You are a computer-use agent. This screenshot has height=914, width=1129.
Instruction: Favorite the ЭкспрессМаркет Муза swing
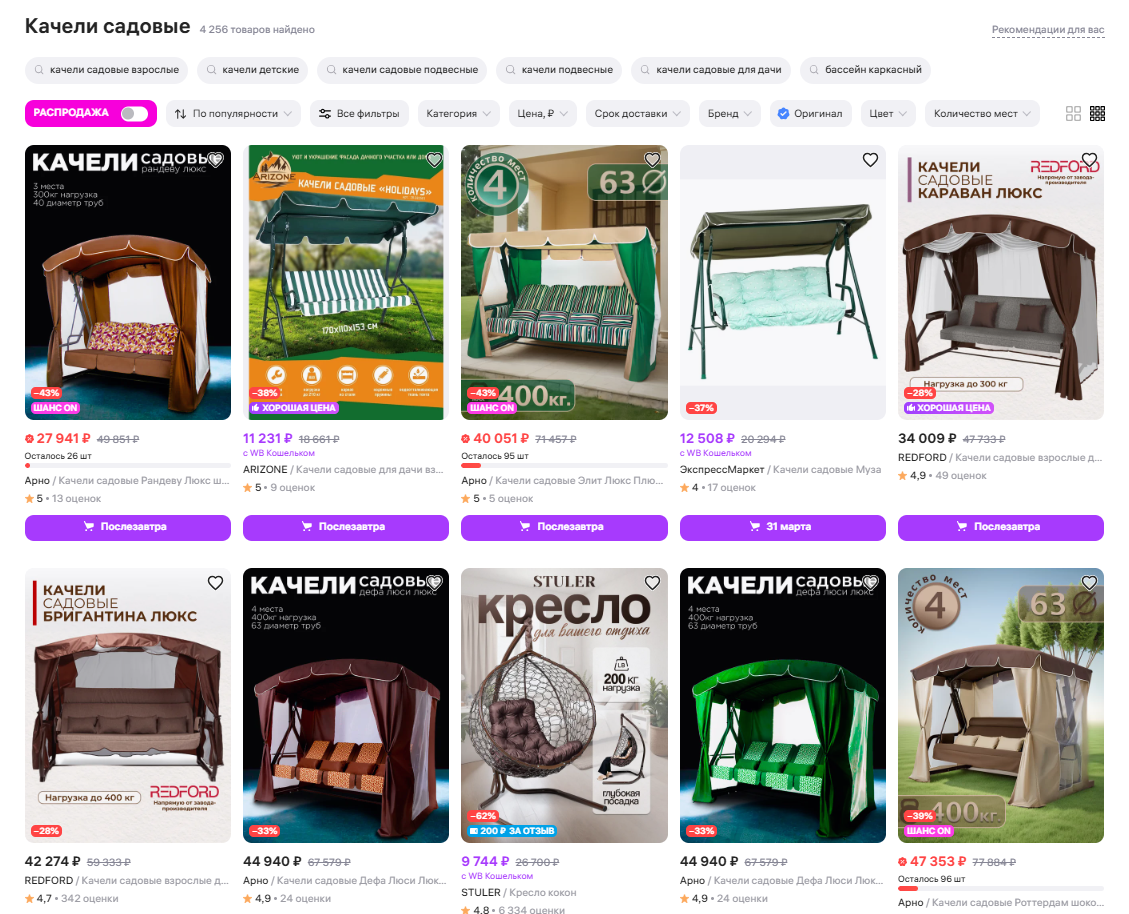[871, 160]
